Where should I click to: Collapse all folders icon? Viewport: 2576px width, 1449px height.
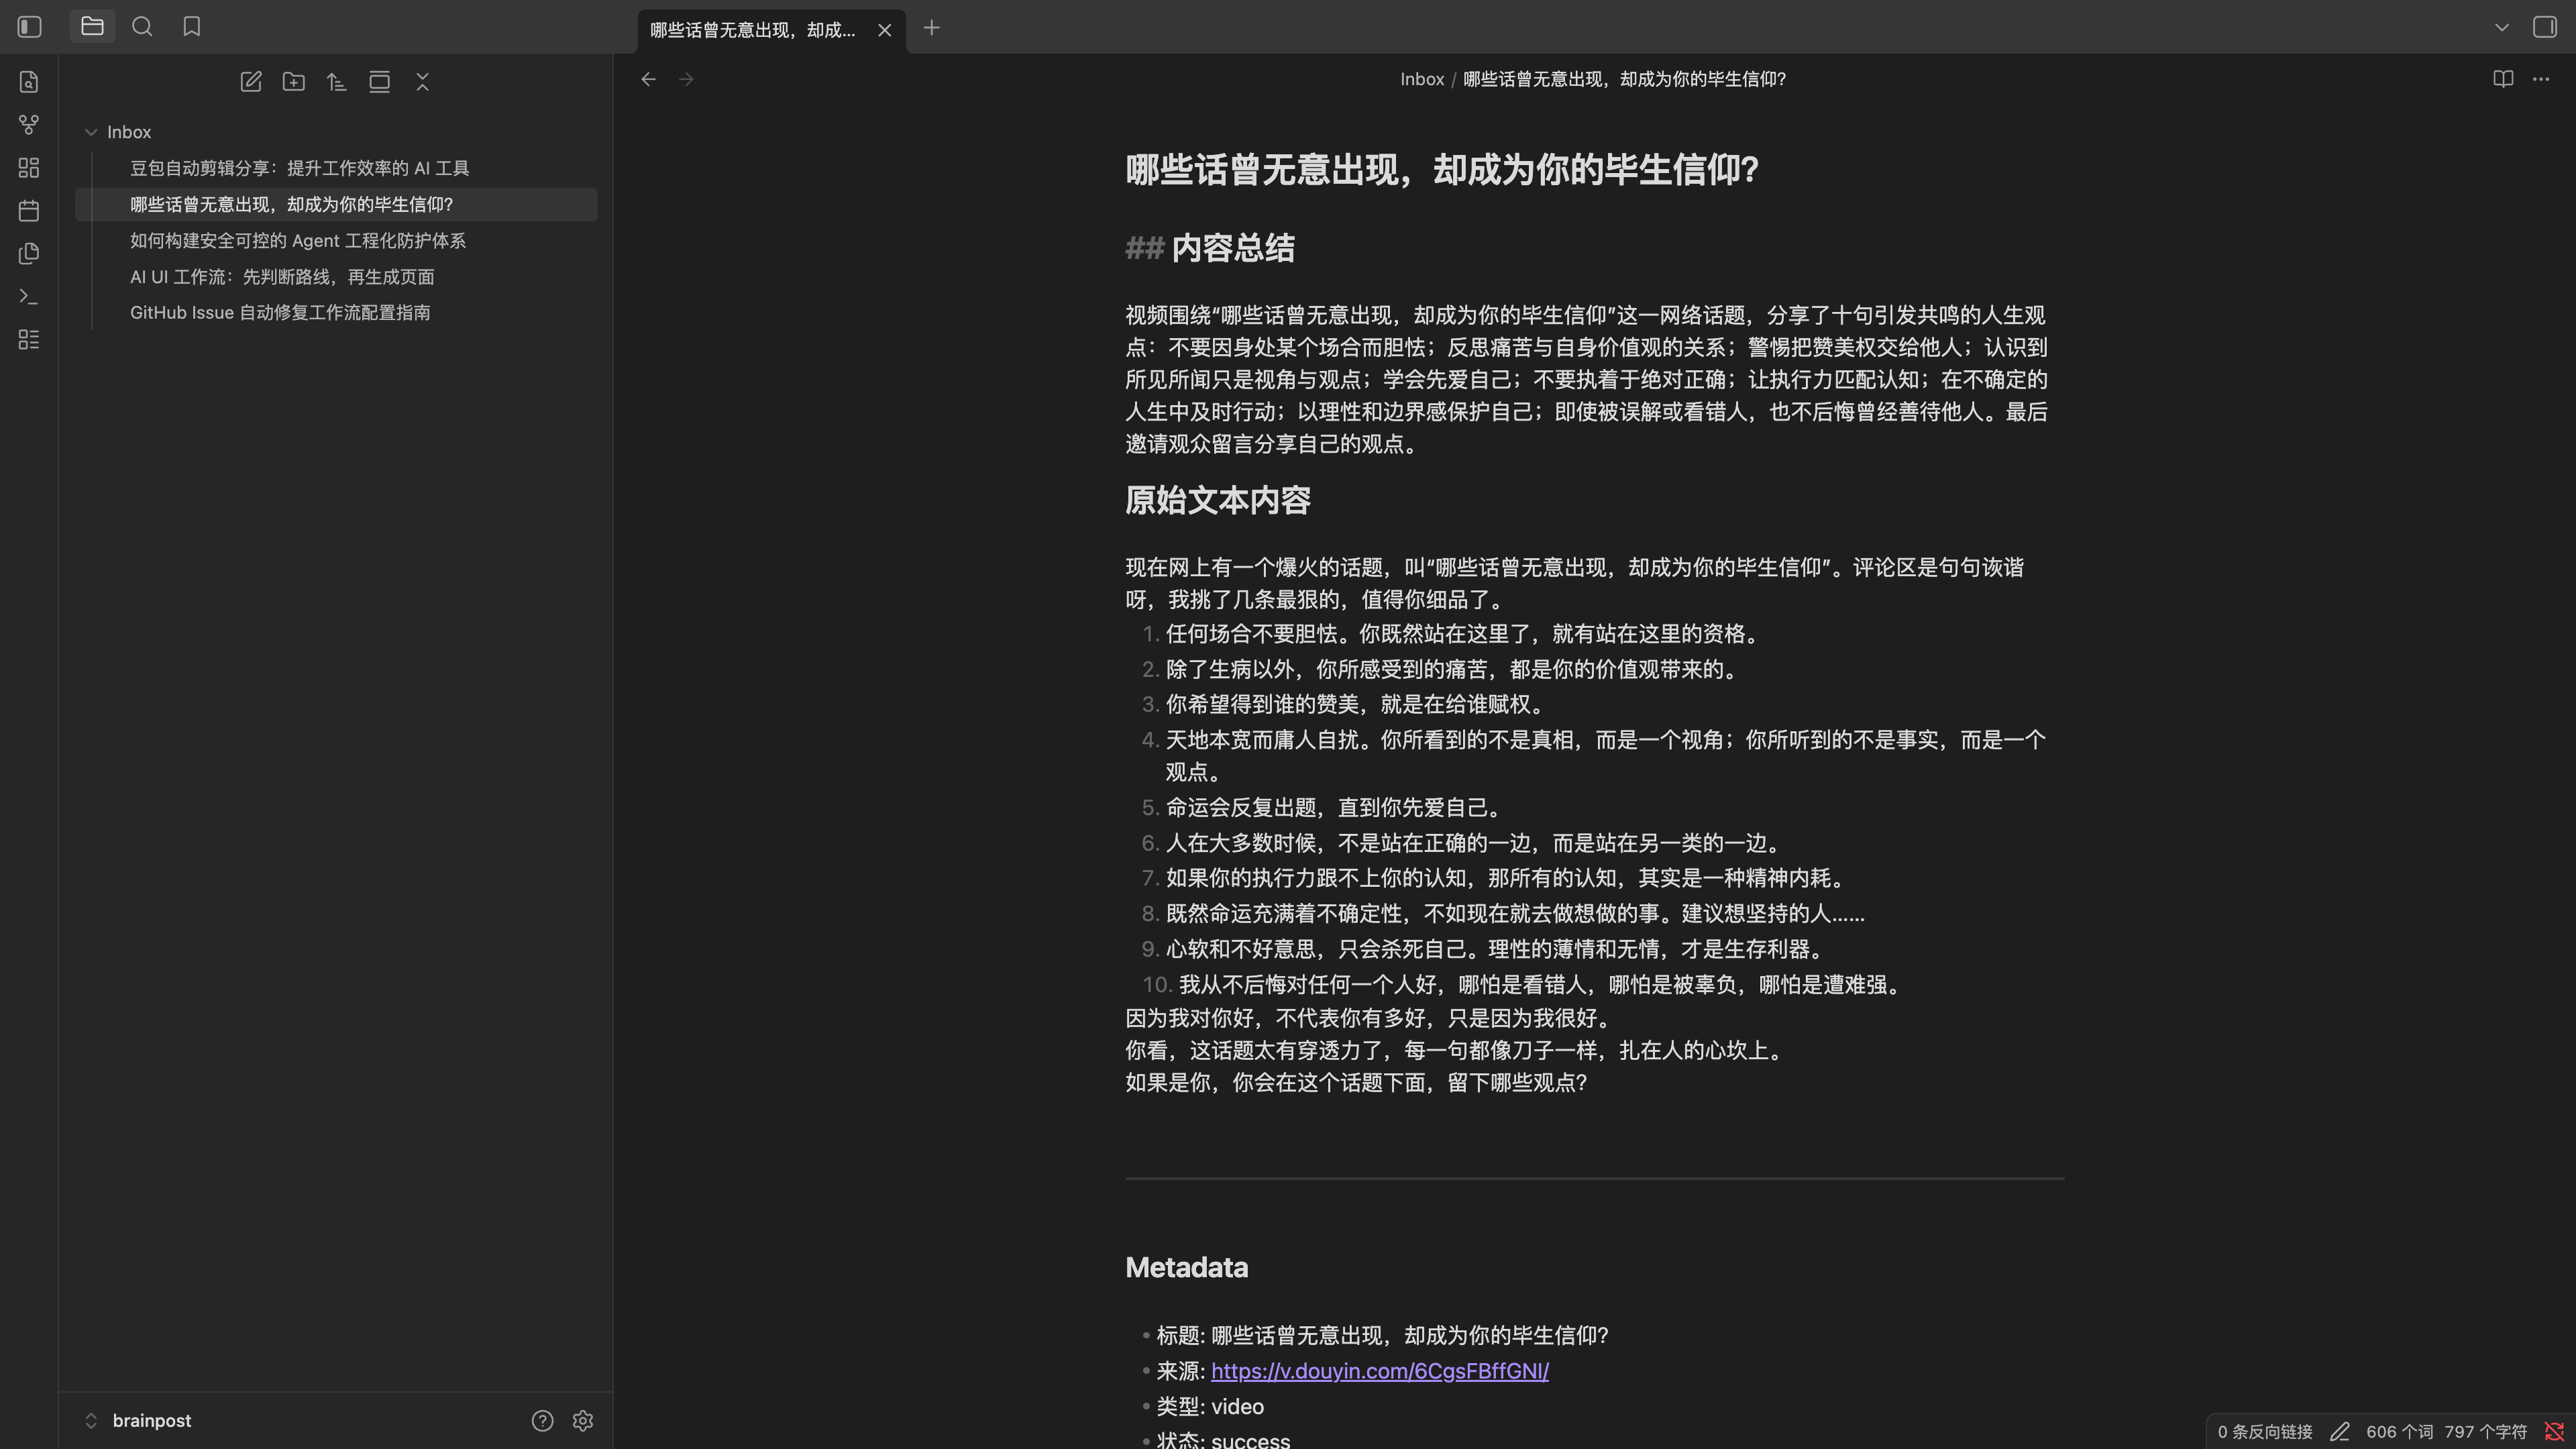click(x=423, y=82)
